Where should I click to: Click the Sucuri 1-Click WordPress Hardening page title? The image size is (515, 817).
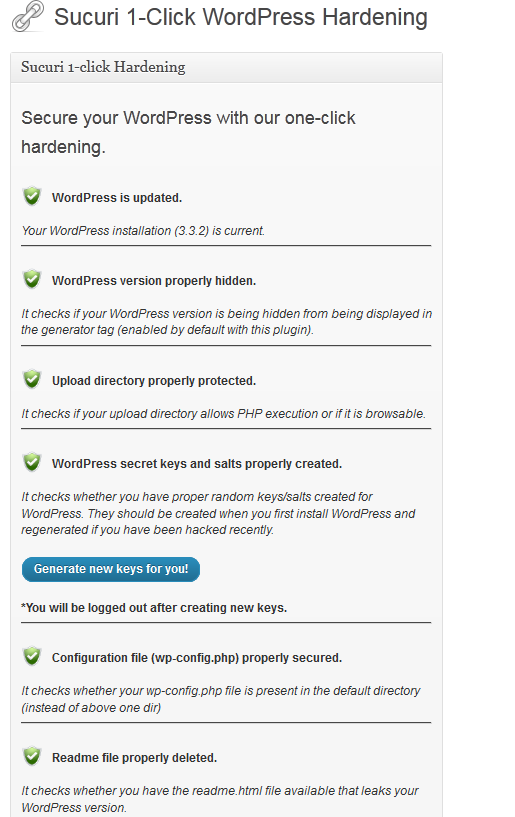(x=241, y=17)
